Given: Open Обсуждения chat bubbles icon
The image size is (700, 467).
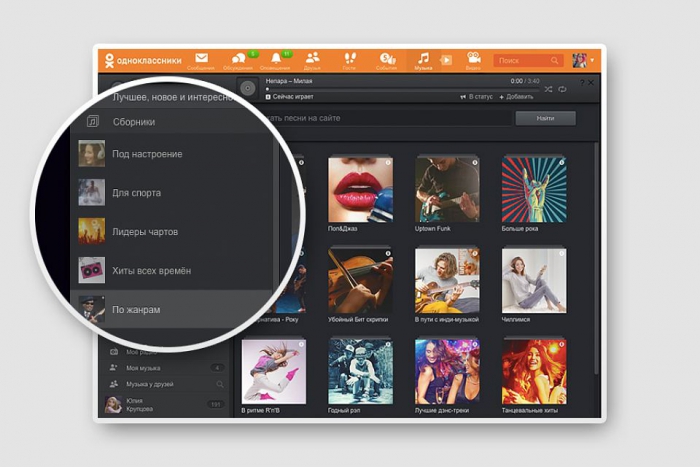Looking at the screenshot, I should (x=238, y=58).
